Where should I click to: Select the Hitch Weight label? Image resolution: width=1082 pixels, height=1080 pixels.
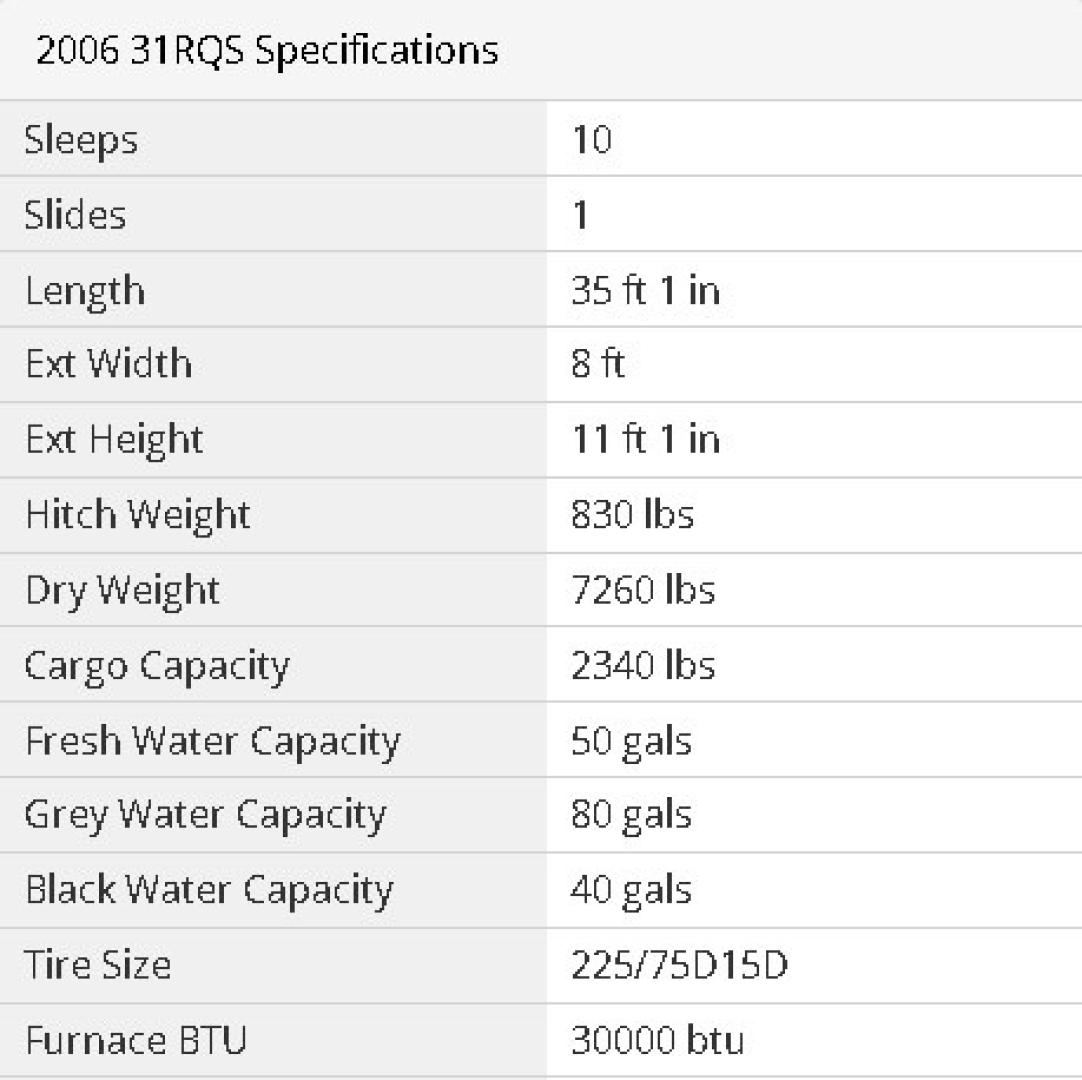pyautogui.click(x=138, y=516)
